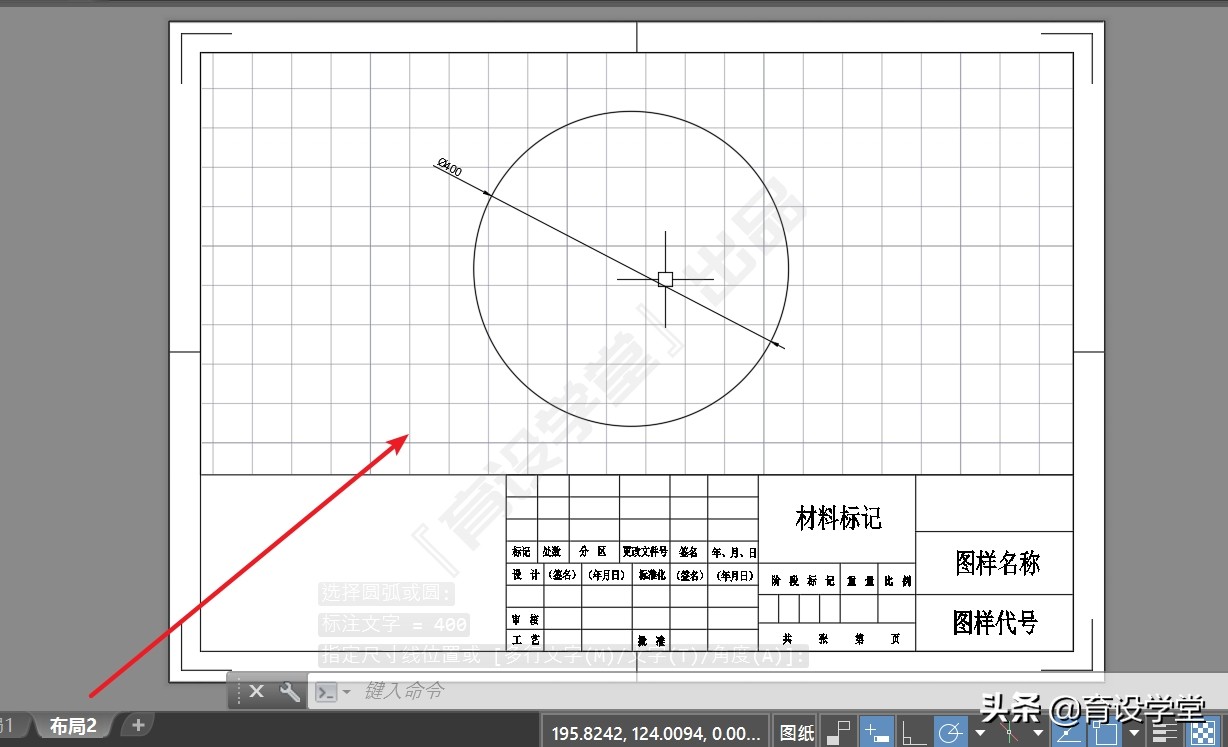Click the 键入命令 command input field
Image resolution: width=1228 pixels, height=747 pixels.
pyautogui.click(x=600, y=691)
